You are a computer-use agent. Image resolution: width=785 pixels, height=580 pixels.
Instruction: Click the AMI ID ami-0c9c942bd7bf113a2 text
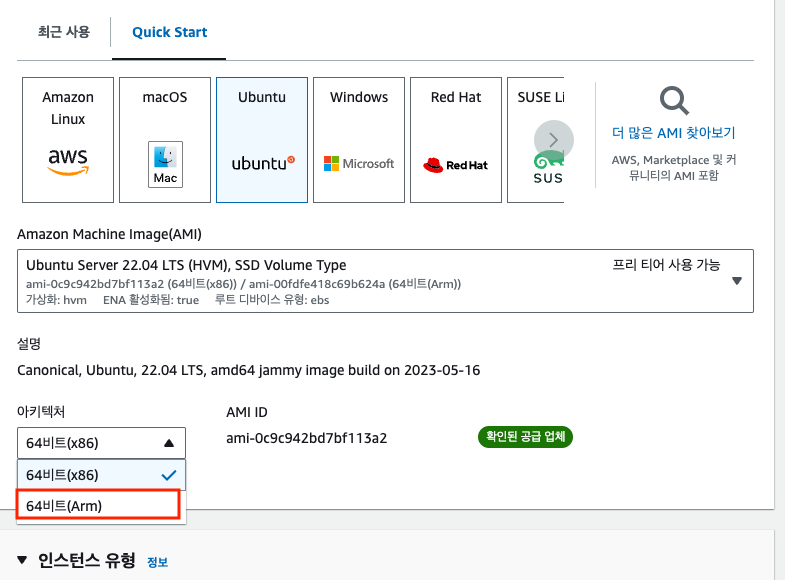point(306,438)
